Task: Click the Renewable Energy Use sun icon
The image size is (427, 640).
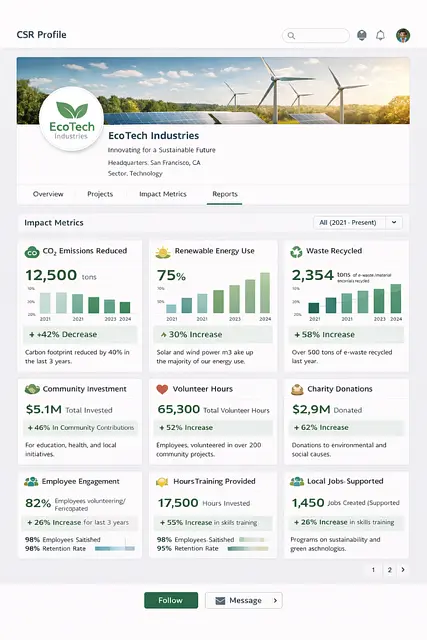Action: 163,252
